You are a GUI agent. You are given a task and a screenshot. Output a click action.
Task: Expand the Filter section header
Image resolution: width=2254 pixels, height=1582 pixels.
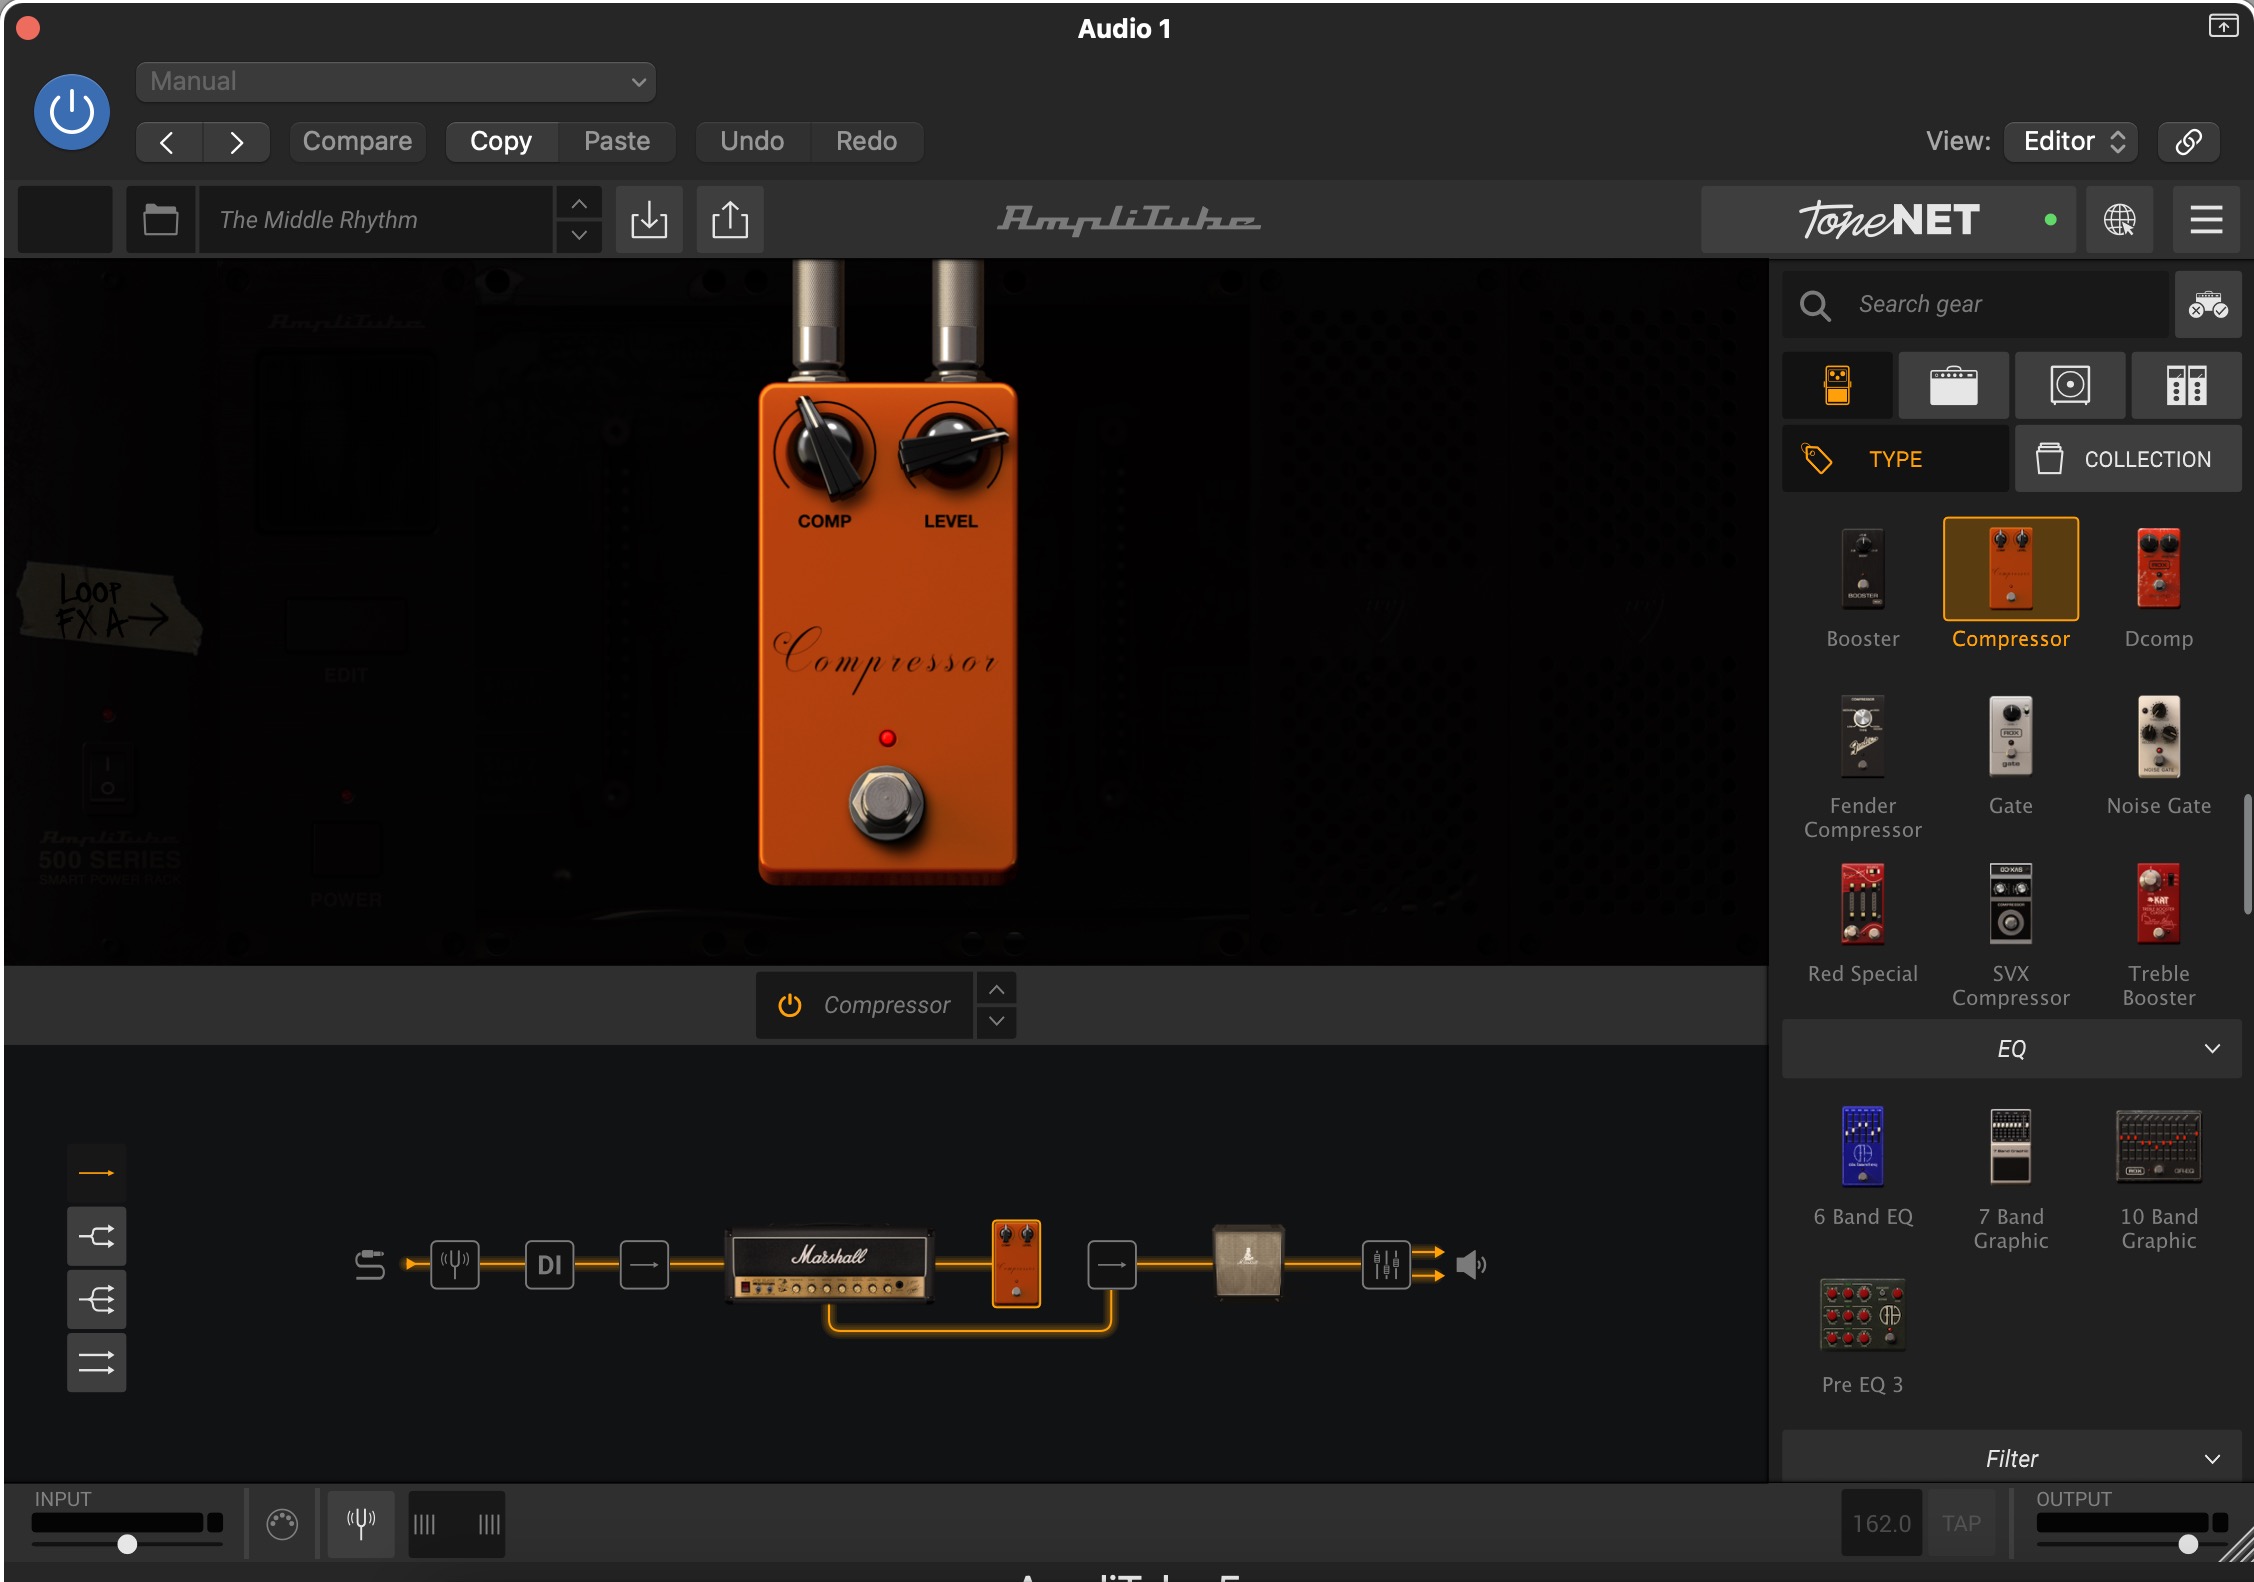[x=2011, y=1458]
